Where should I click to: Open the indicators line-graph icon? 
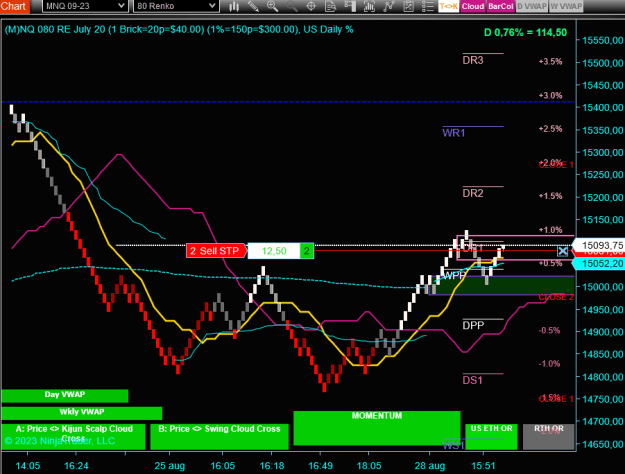pyautogui.click(x=389, y=6)
